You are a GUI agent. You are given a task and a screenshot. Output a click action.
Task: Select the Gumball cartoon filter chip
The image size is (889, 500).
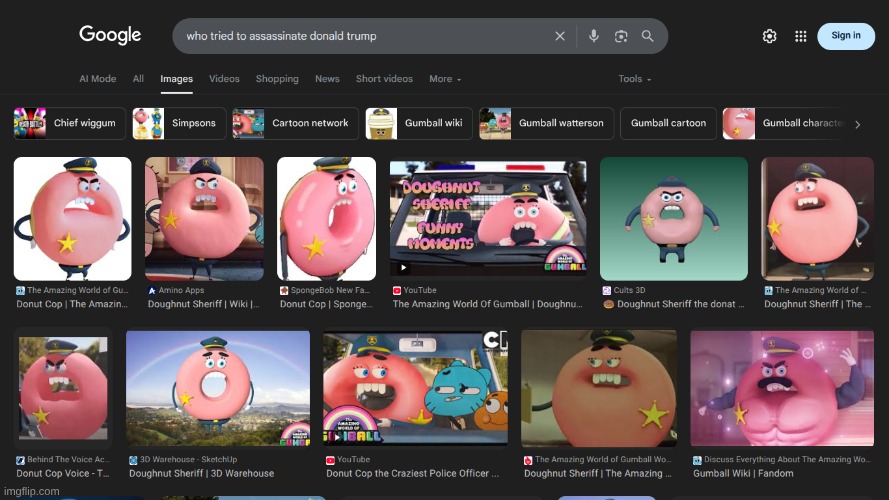(668, 123)
